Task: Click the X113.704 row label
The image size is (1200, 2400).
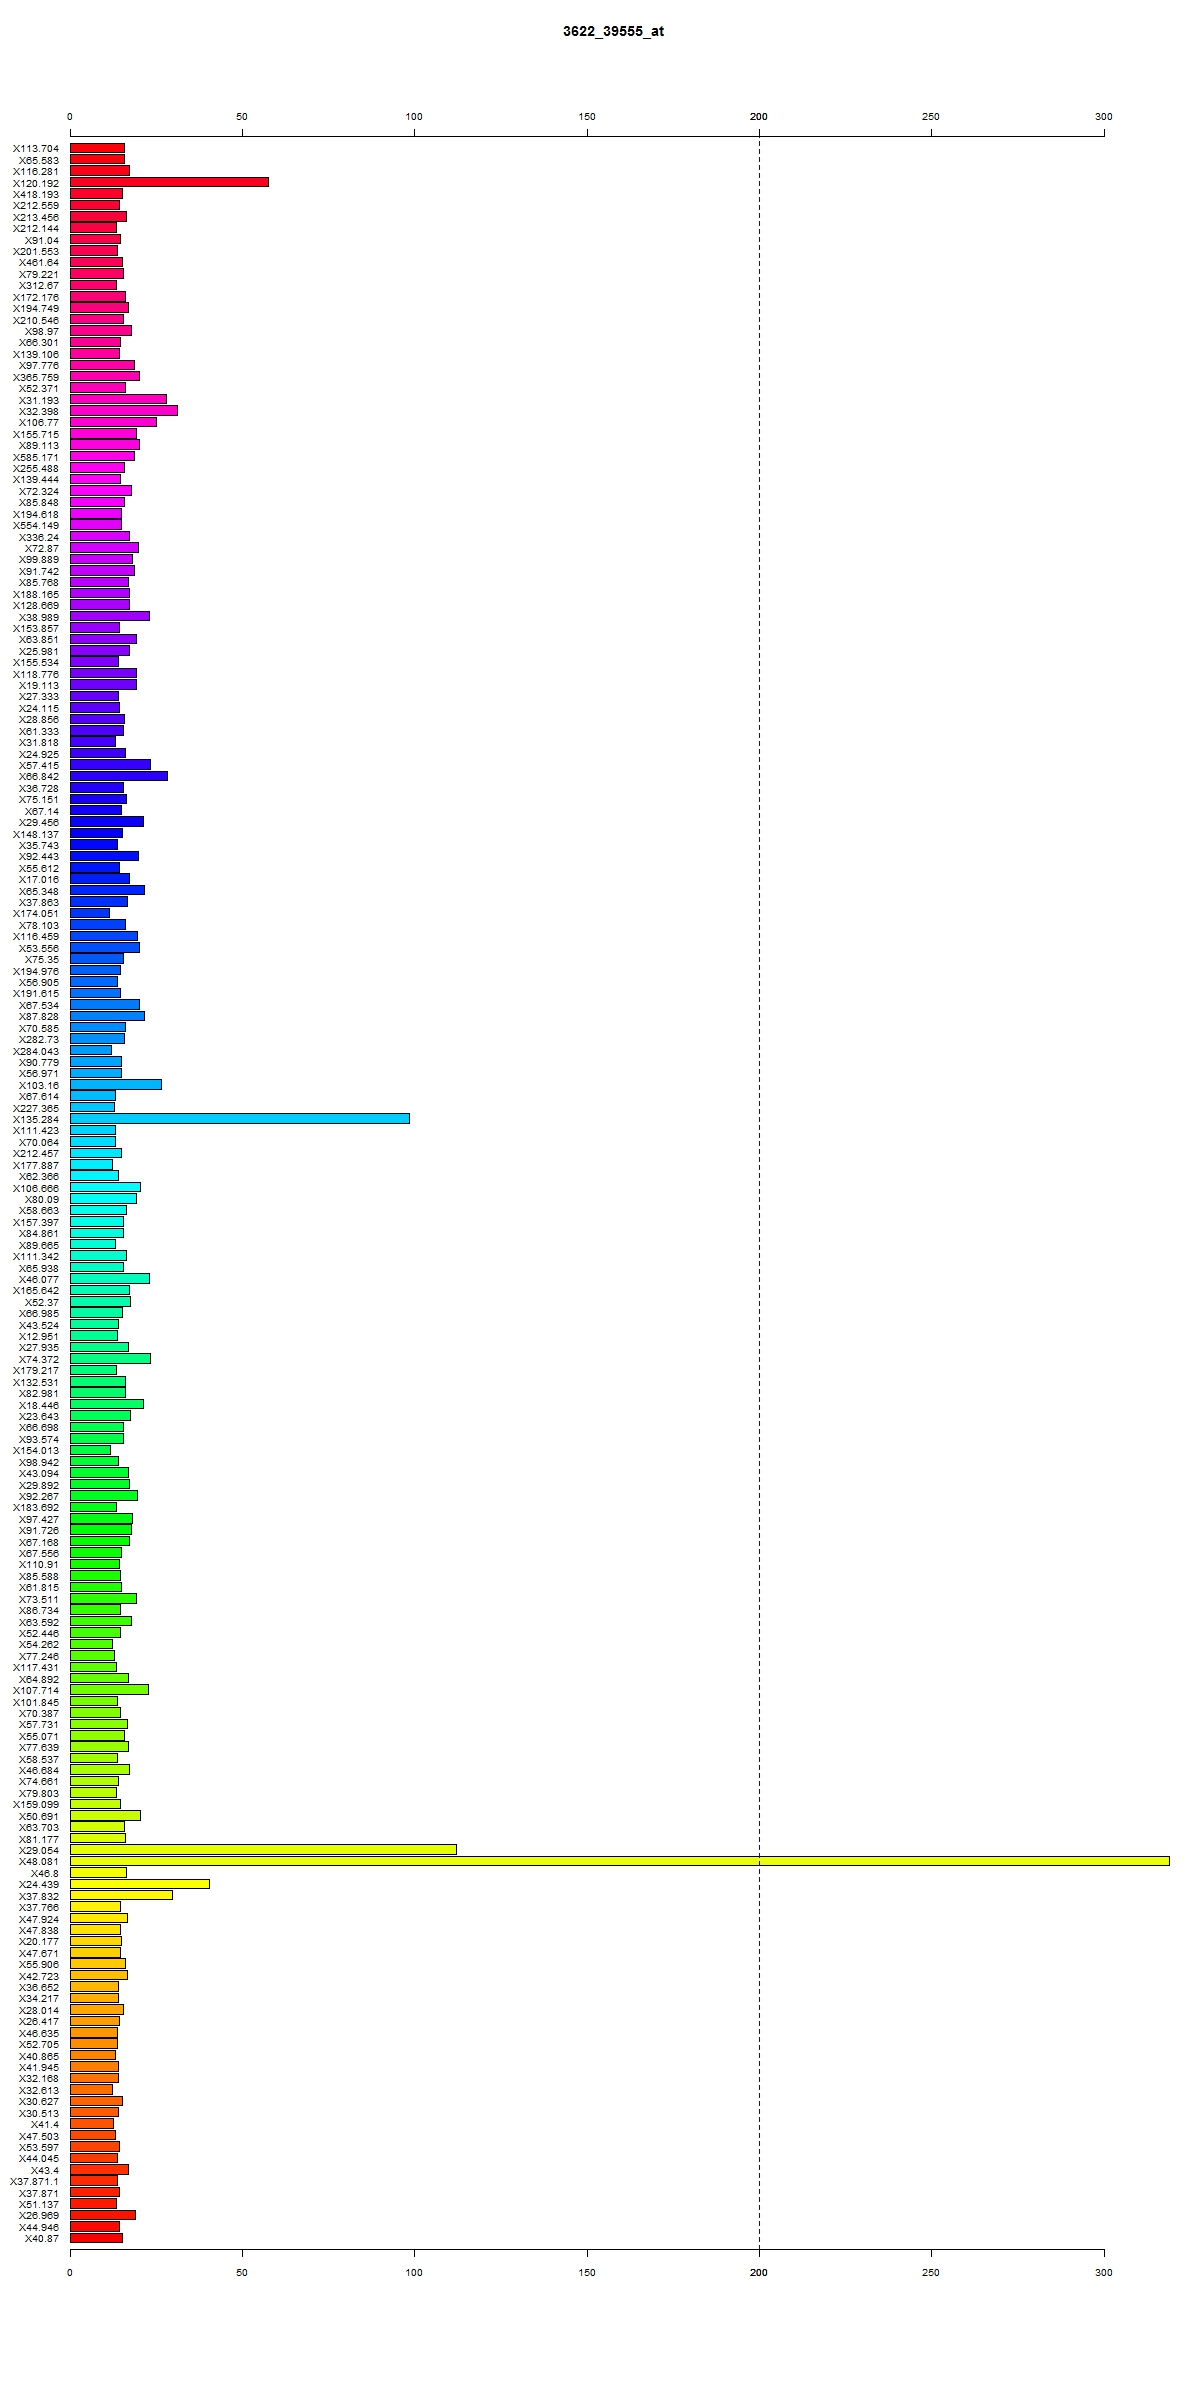Action: [36, 148]
